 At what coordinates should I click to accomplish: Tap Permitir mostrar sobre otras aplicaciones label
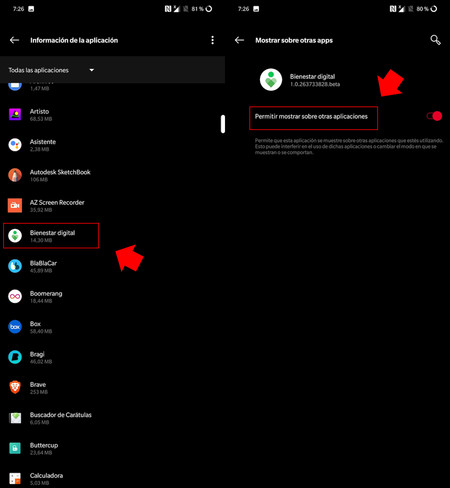pos(311,116)
